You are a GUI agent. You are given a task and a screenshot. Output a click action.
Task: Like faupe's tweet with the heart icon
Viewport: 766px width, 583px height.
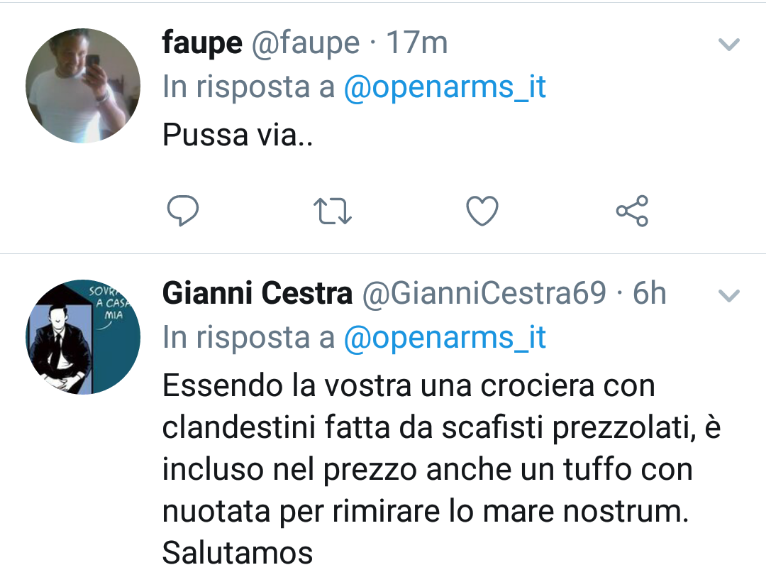[x=482, y=211]
